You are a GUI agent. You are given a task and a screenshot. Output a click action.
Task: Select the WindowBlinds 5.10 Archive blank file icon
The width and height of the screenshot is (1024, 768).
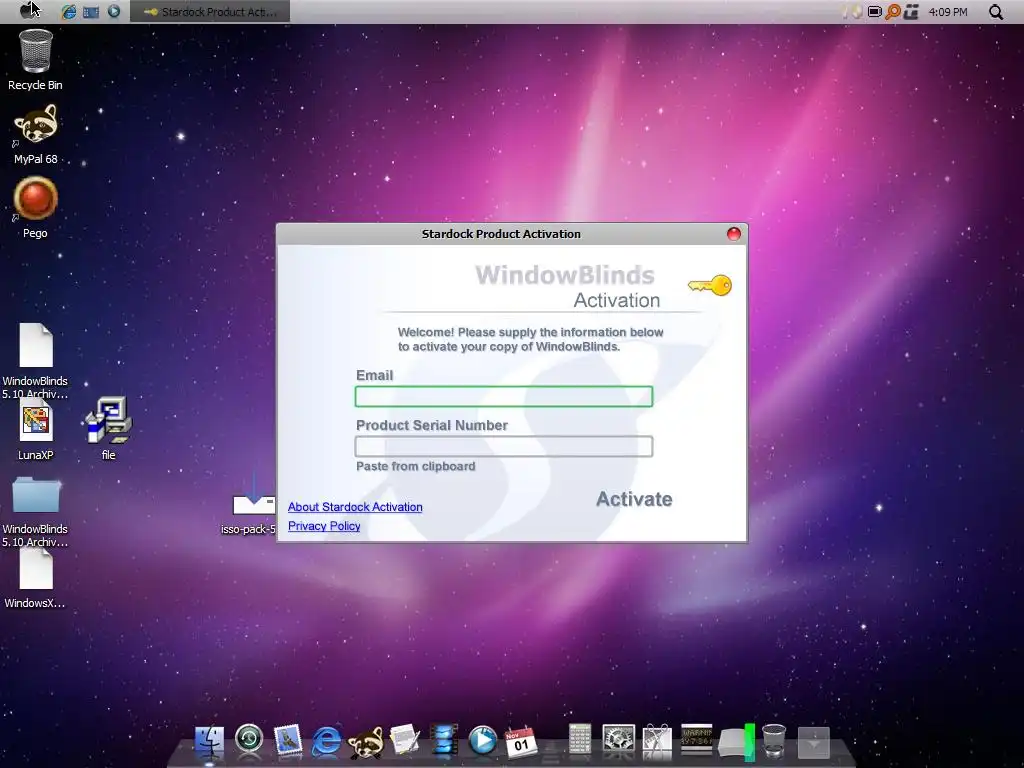[x=35, y=361]
